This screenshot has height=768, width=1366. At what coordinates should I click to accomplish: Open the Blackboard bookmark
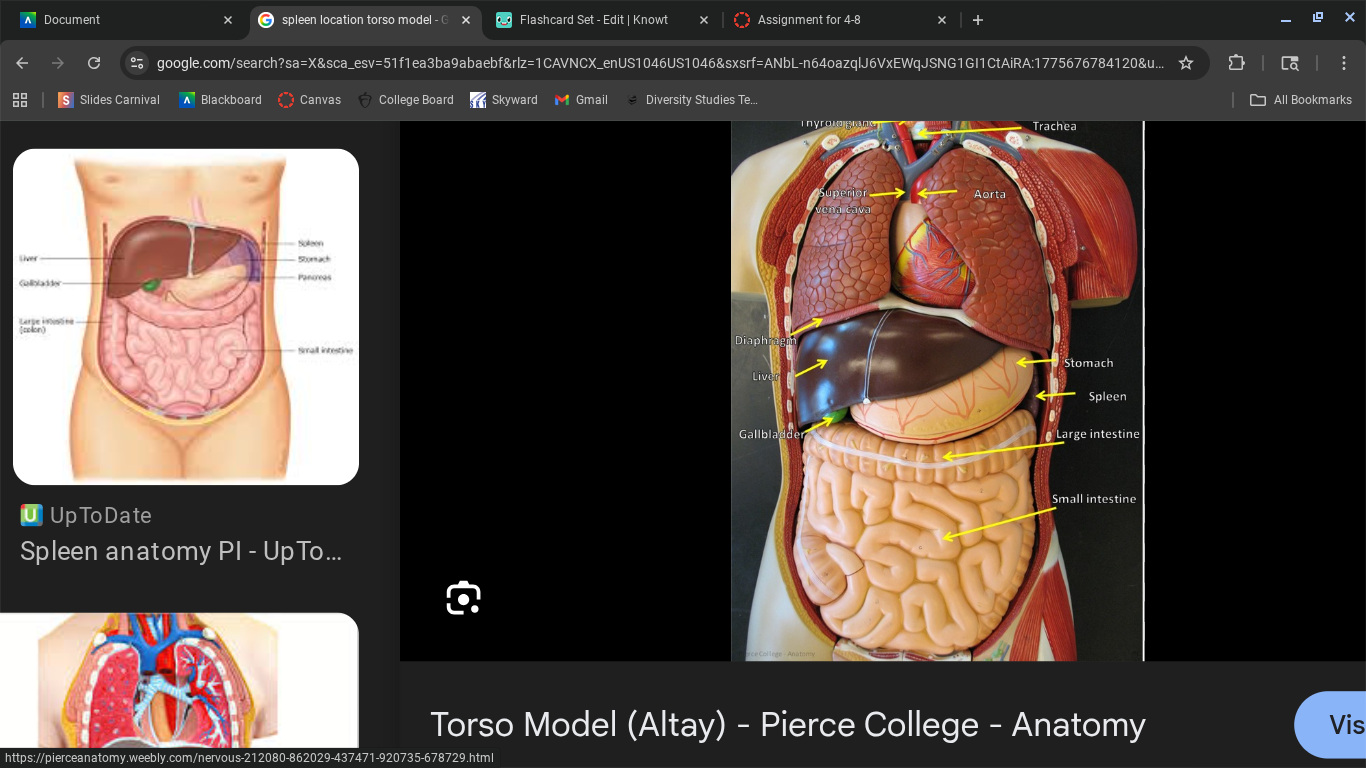(x=220, y=100)
